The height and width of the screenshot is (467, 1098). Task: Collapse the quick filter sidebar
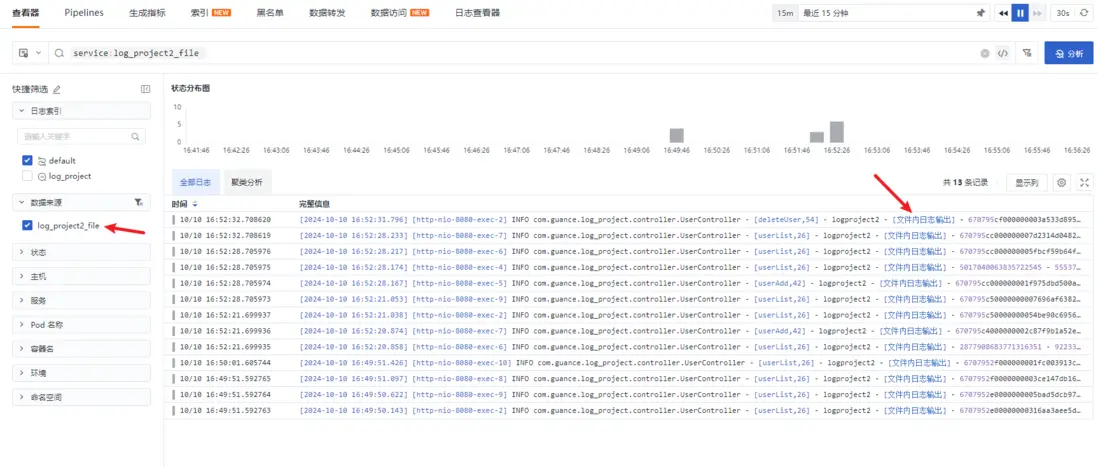point(145,89)
